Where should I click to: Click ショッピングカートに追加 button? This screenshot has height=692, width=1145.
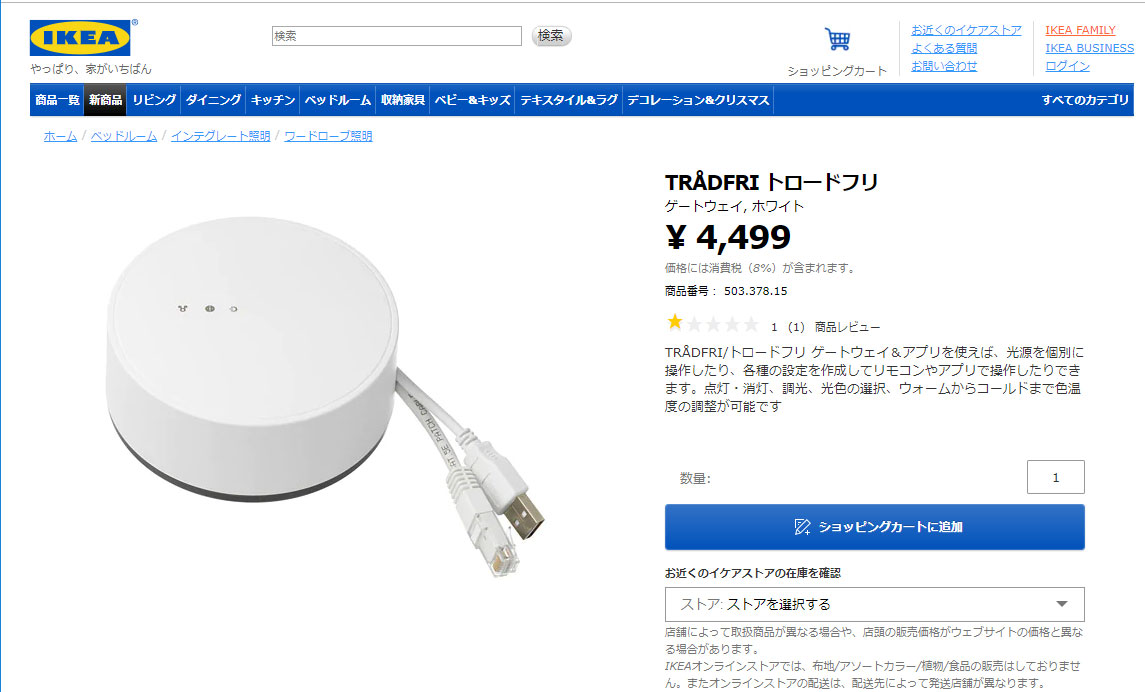874,527
